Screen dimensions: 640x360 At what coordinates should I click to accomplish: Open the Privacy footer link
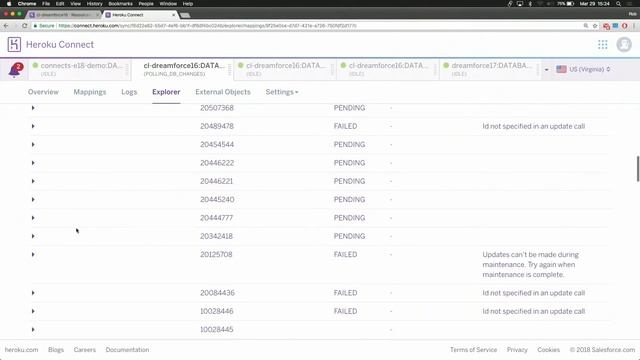coord(517,350)
